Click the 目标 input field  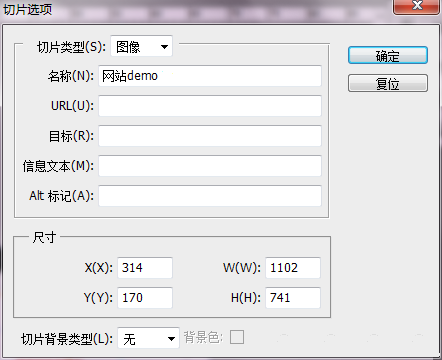coord(210,136)
